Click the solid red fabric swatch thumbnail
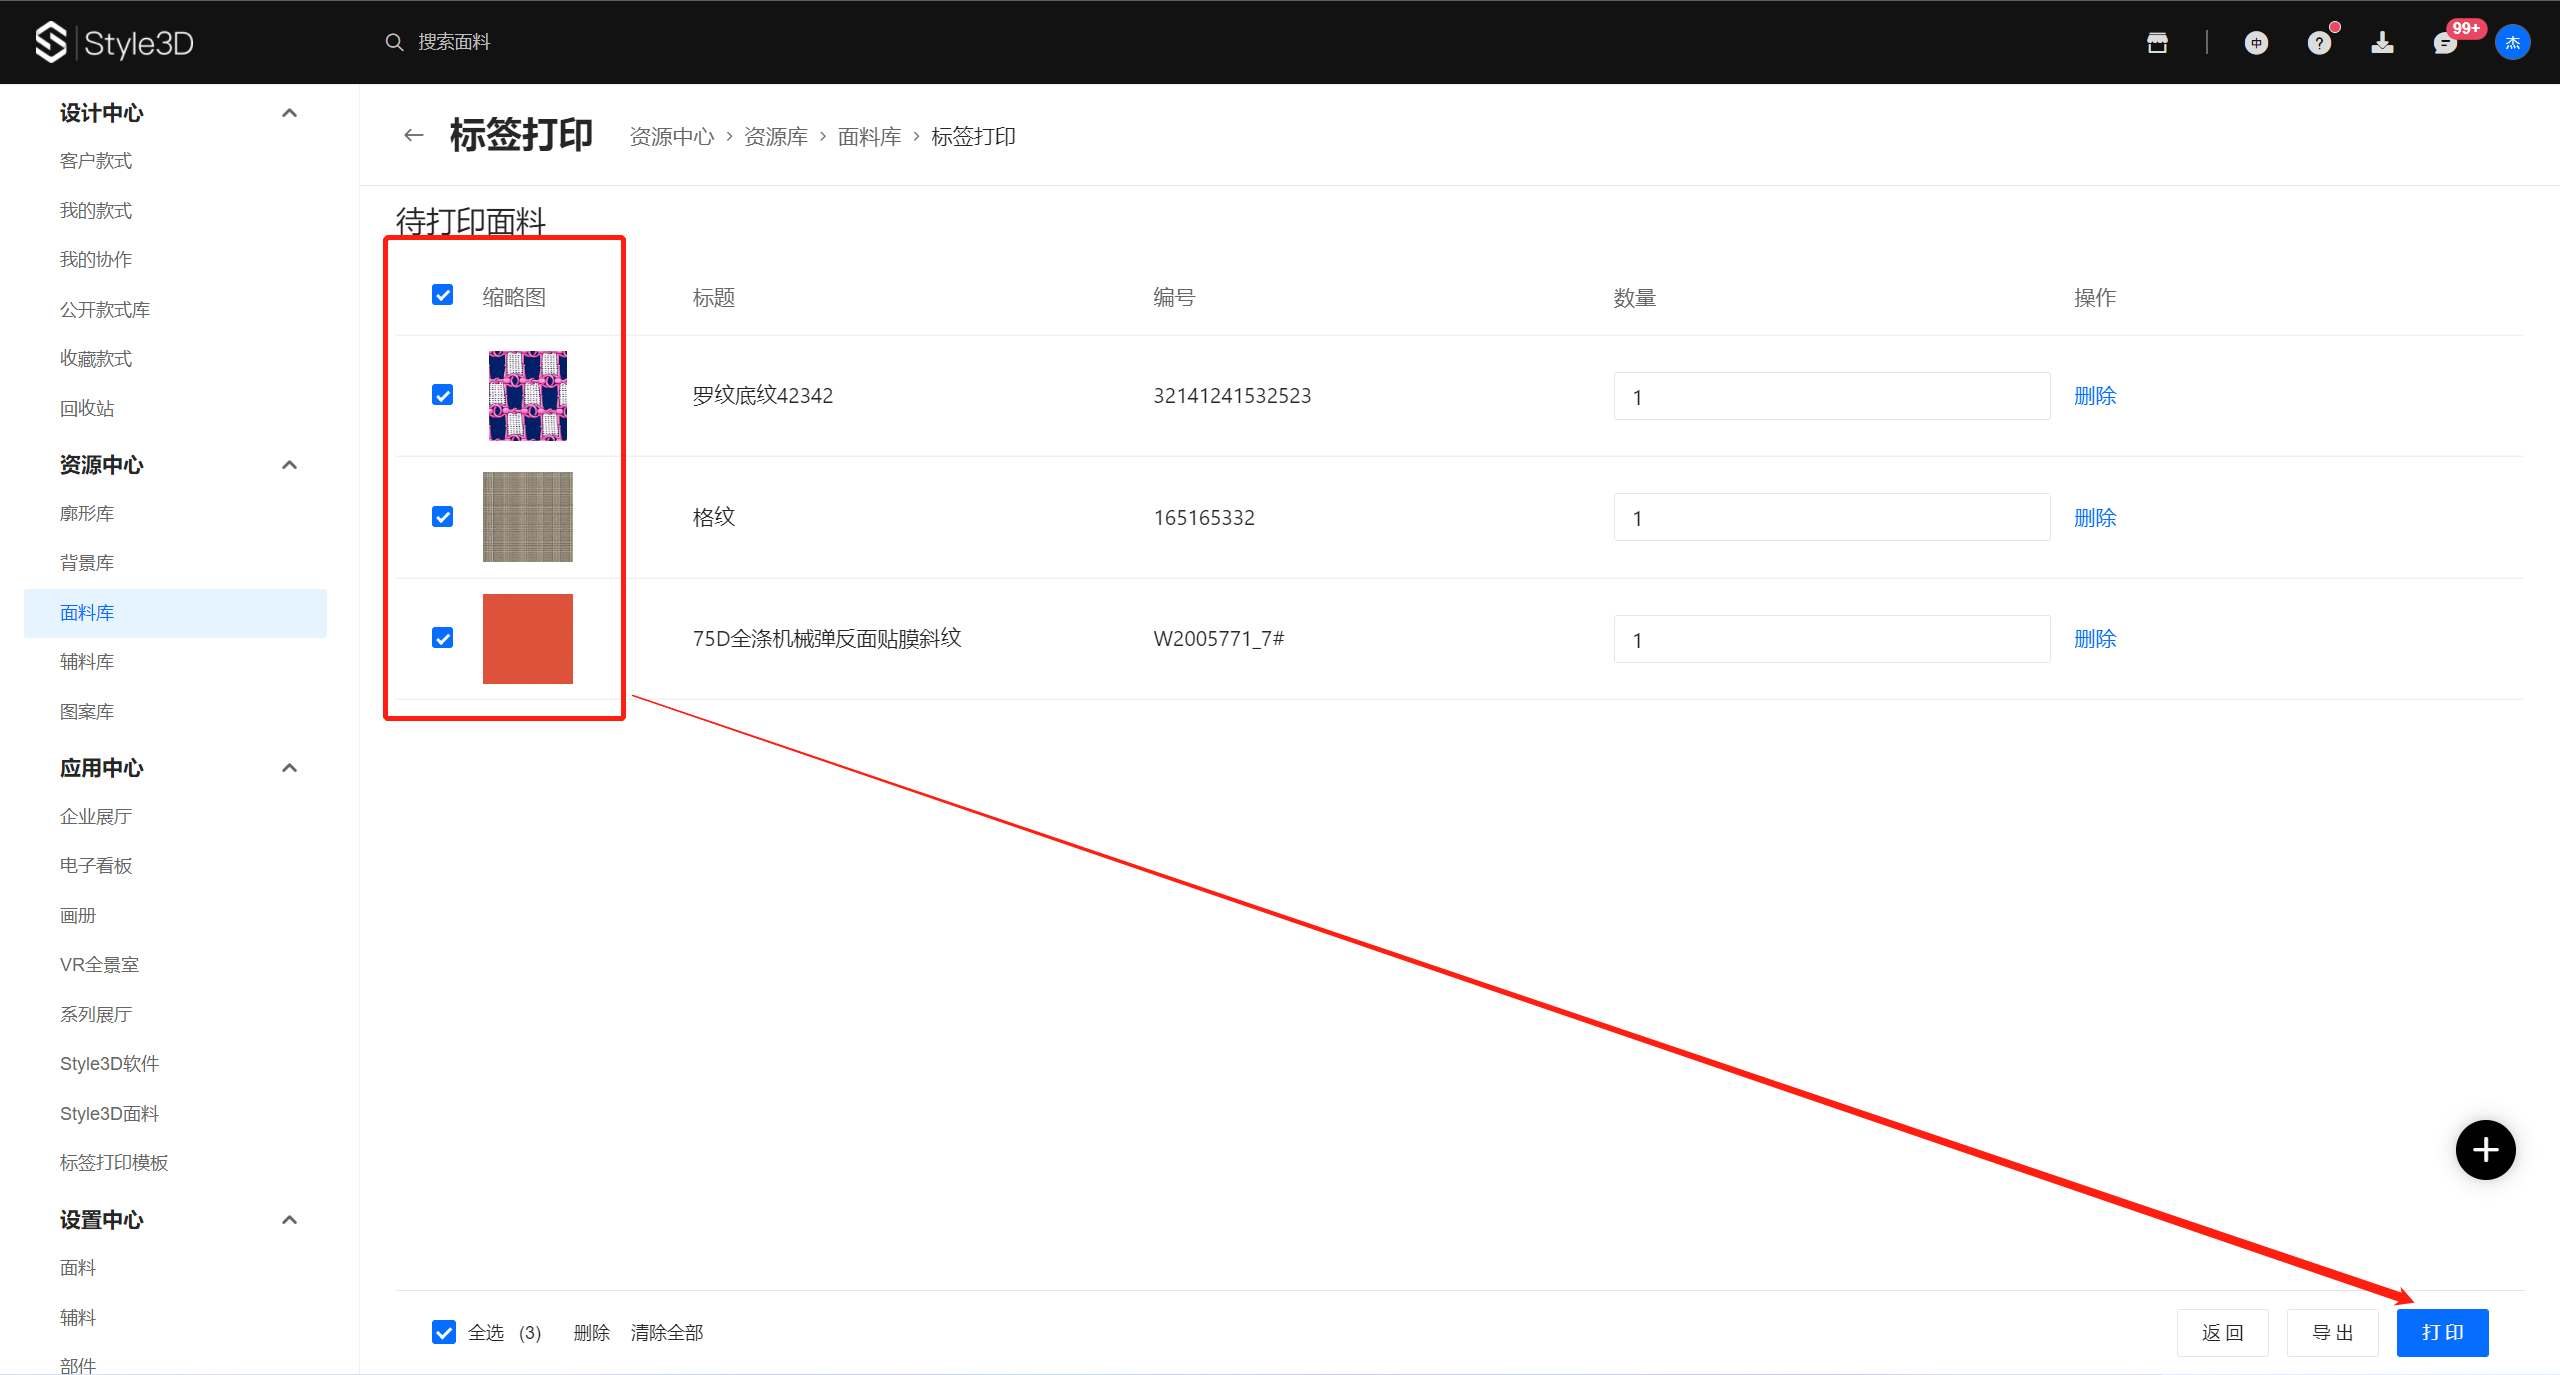2560x1375 pixels. (x=528, y=639)
